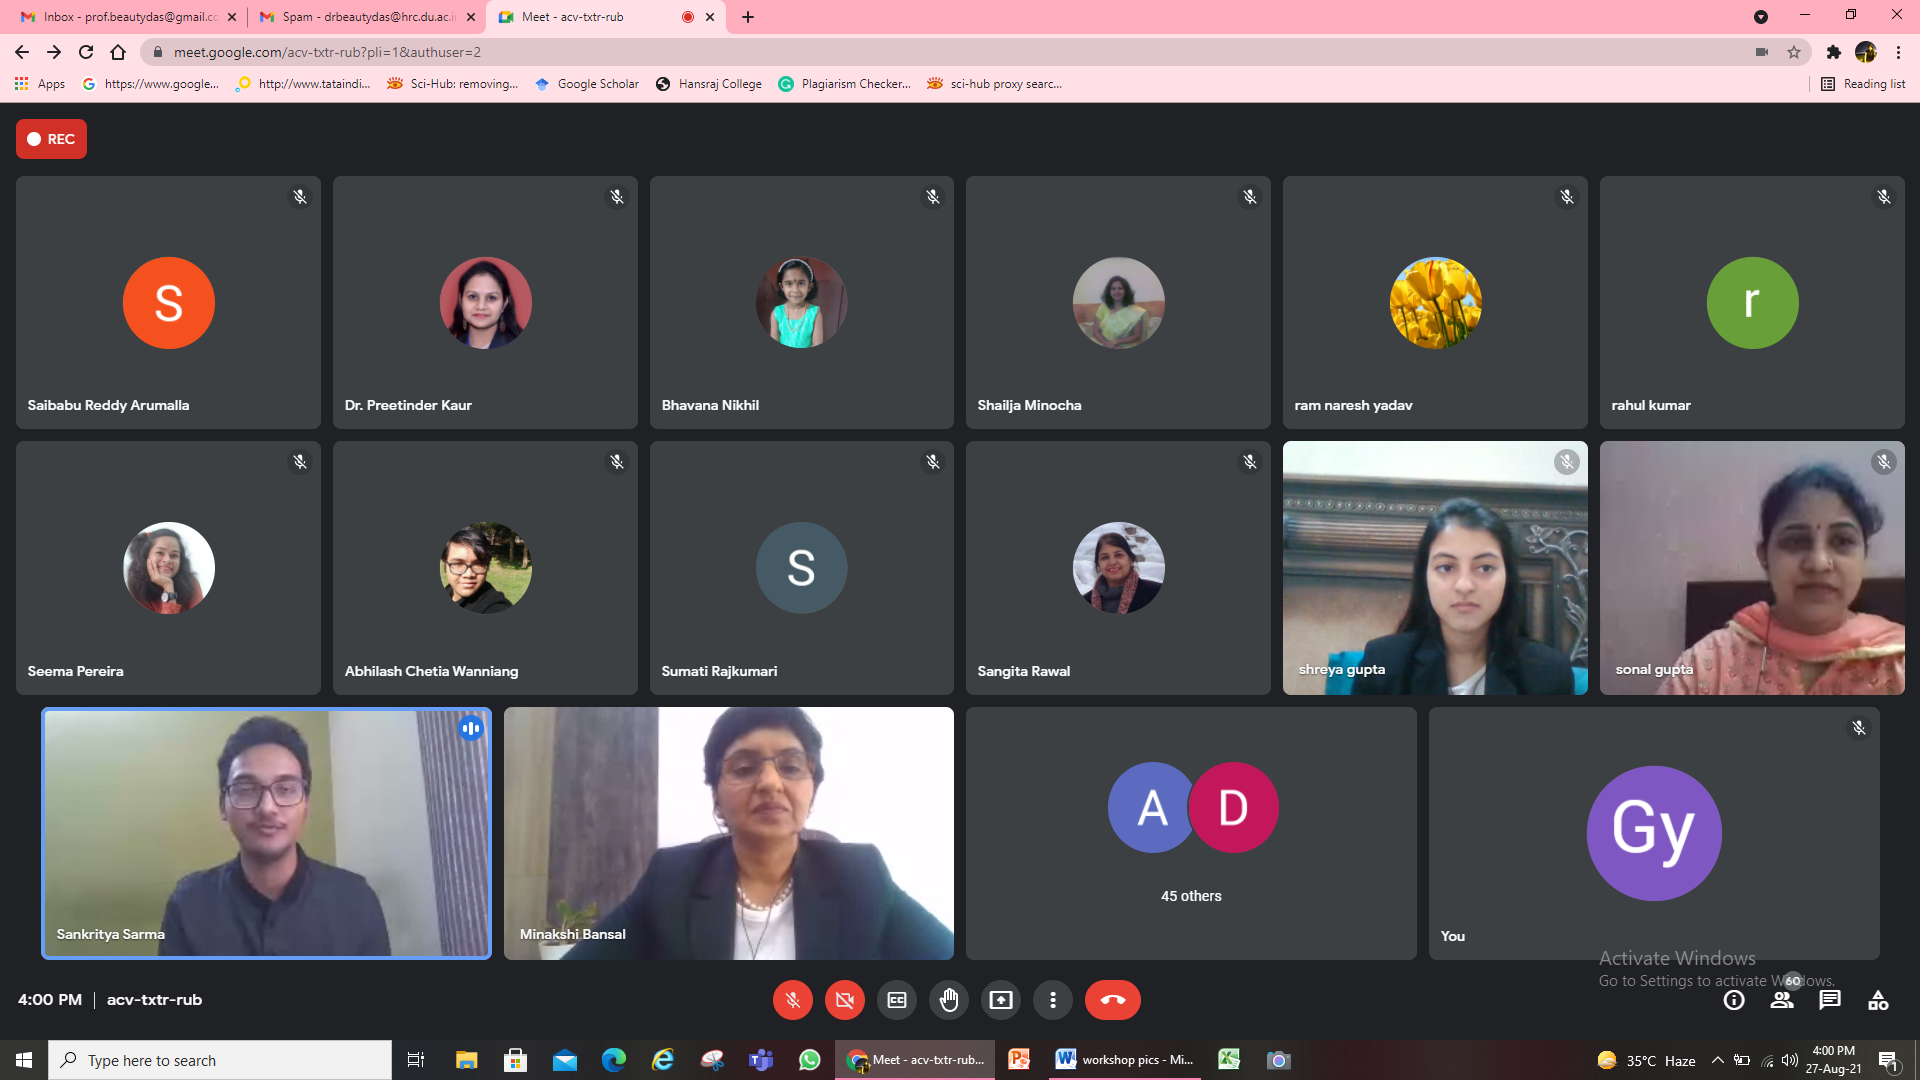Open the Activities panel icon
This screenshot has width=1920, height=1080.
(x=1878, y=1000)
